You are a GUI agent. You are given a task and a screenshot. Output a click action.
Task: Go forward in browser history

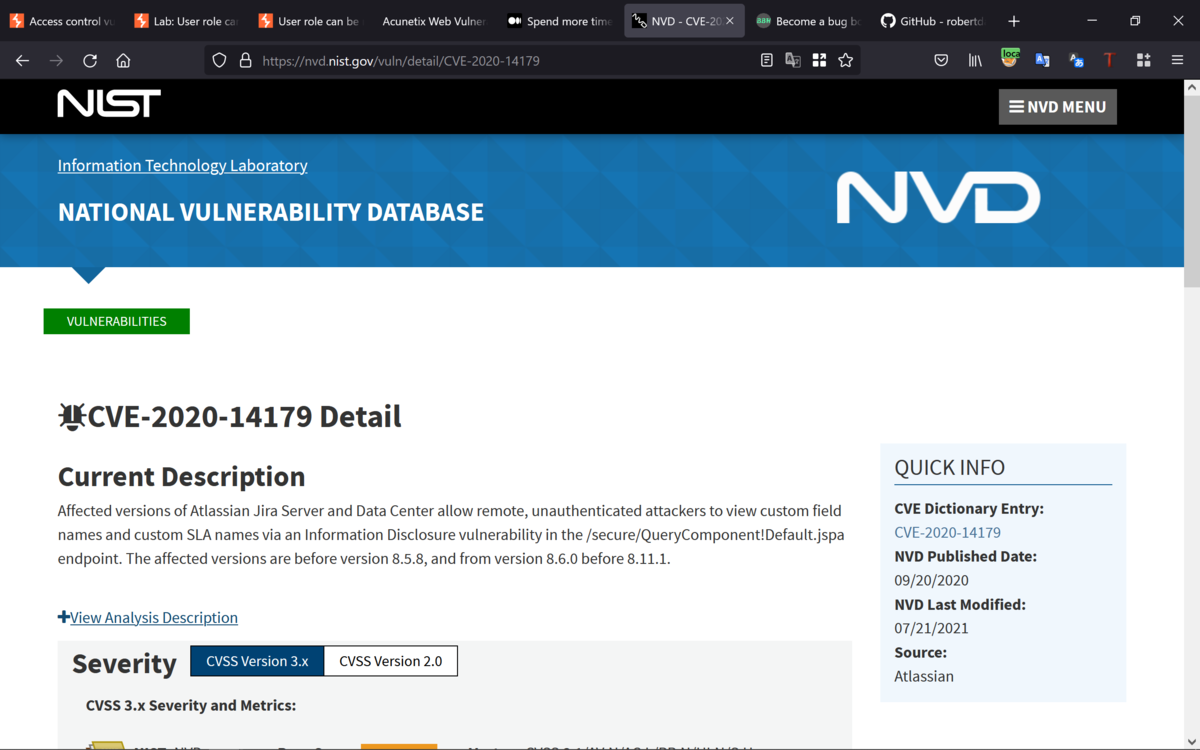(56, 61)
